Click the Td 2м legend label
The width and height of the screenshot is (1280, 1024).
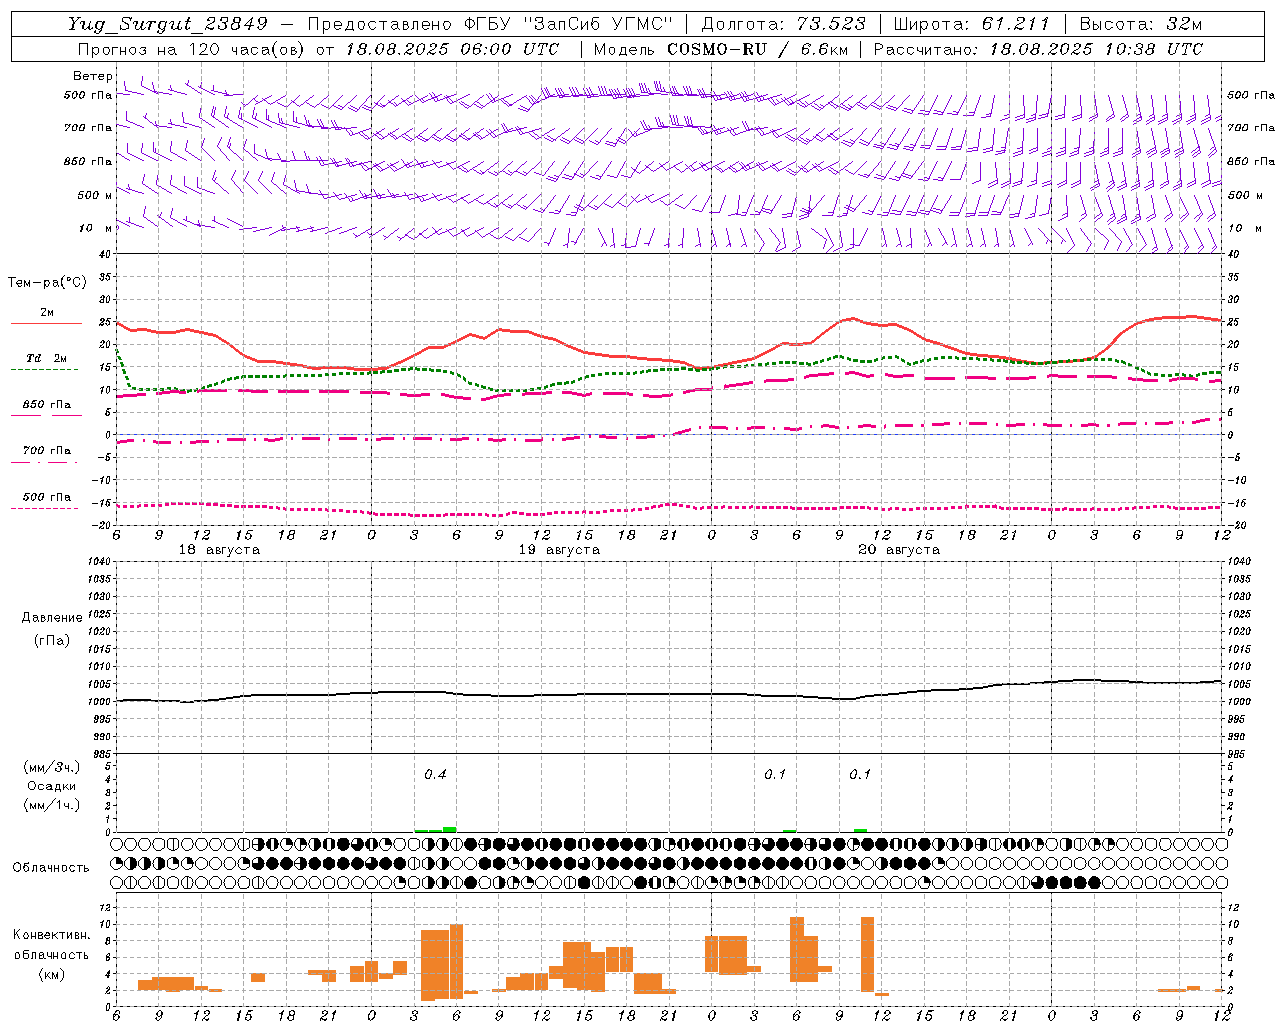point(46,358)
